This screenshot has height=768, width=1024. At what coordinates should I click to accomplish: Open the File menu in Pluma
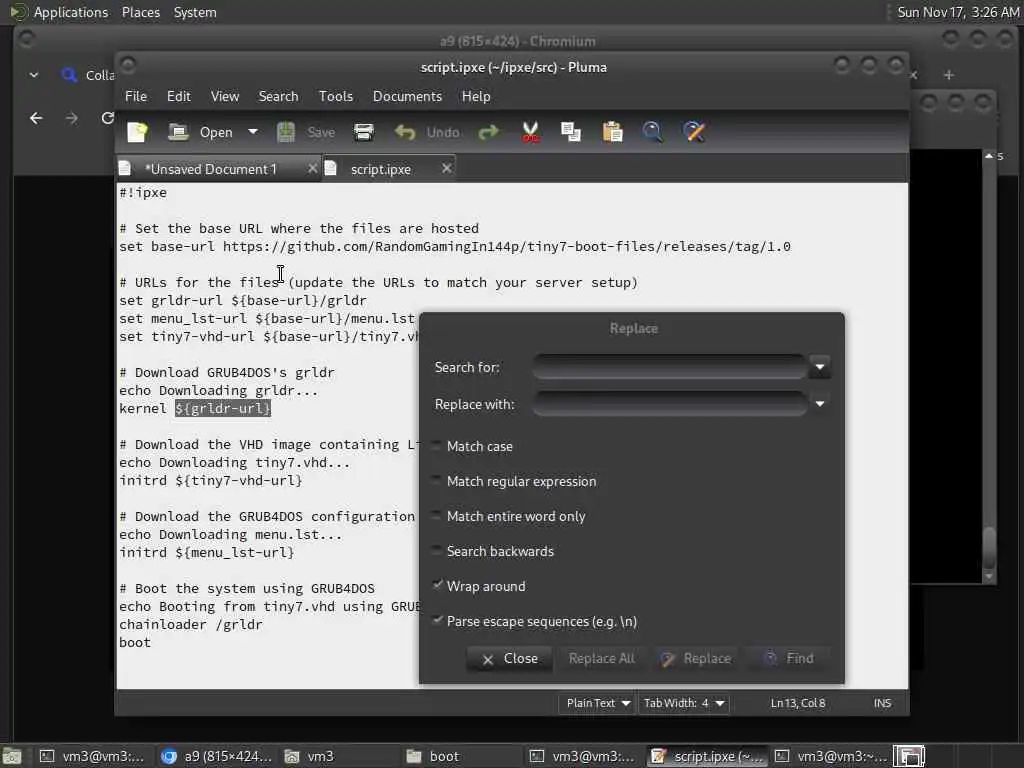coord(136,97)
